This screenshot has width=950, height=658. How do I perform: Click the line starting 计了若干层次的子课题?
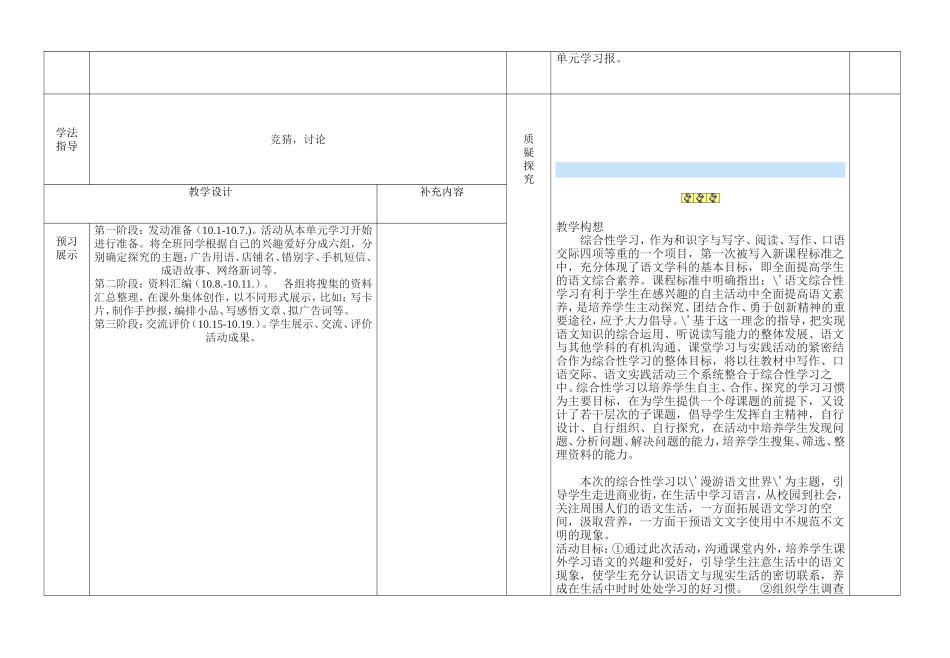[x=700, y=414]
